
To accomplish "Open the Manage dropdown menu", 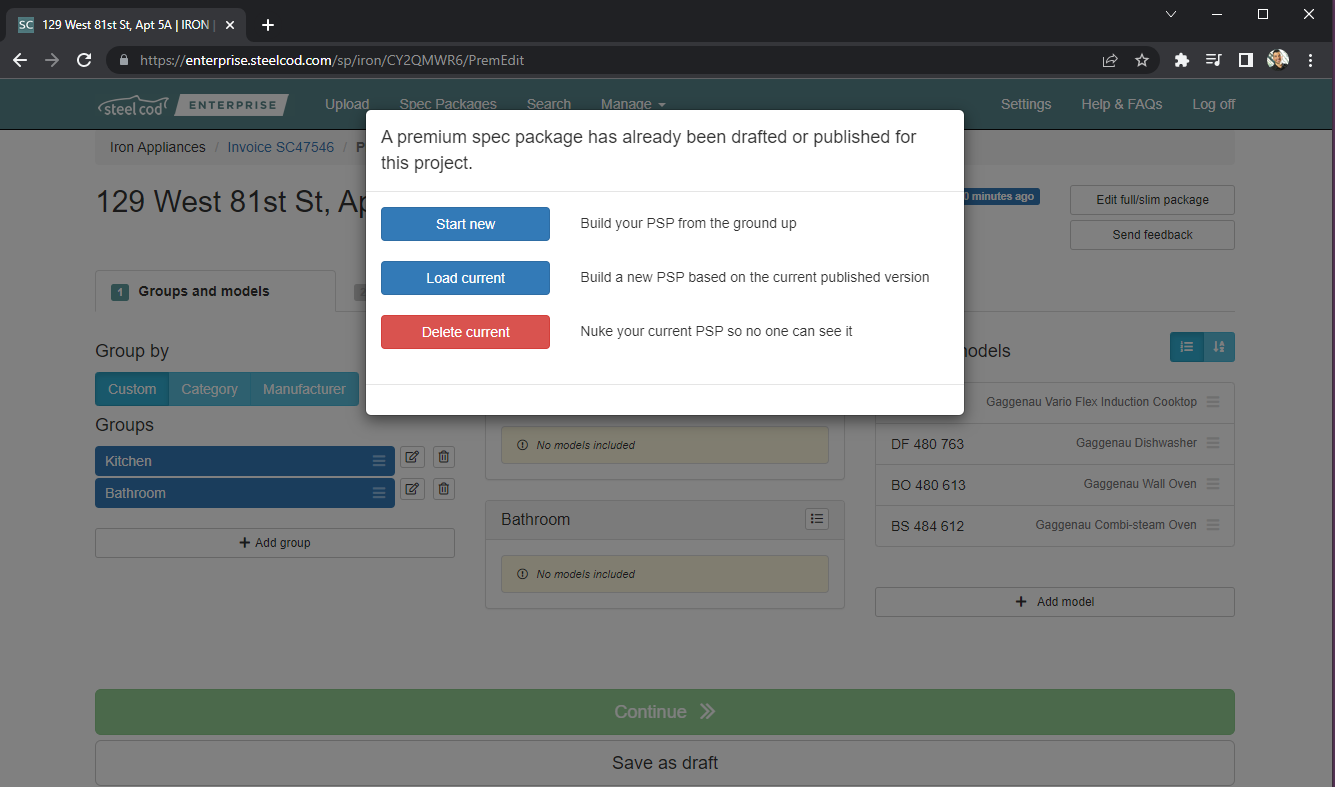I will pyautogui.click(x=632, y=104).
